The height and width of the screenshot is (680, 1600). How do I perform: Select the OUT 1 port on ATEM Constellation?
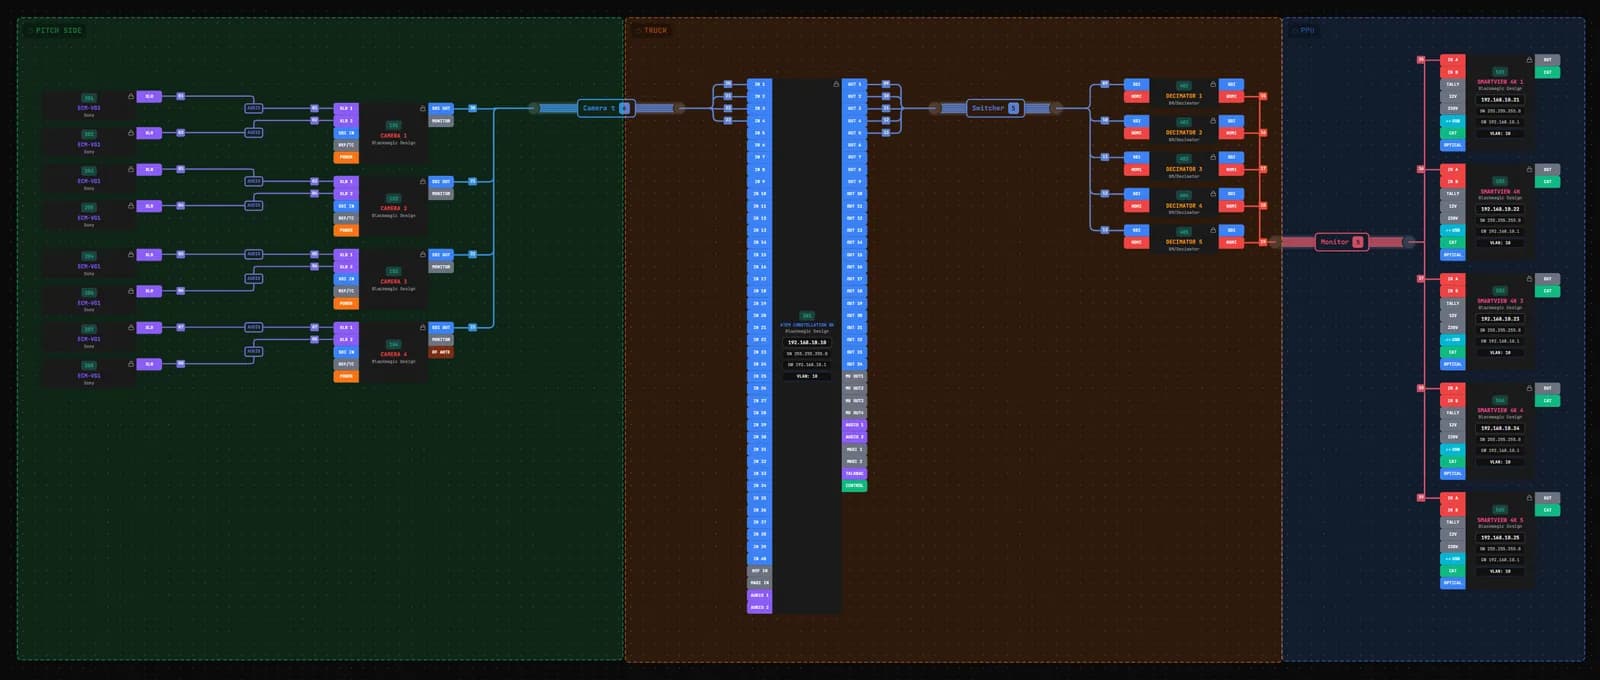pyautogui.click(x=854, y=84)
